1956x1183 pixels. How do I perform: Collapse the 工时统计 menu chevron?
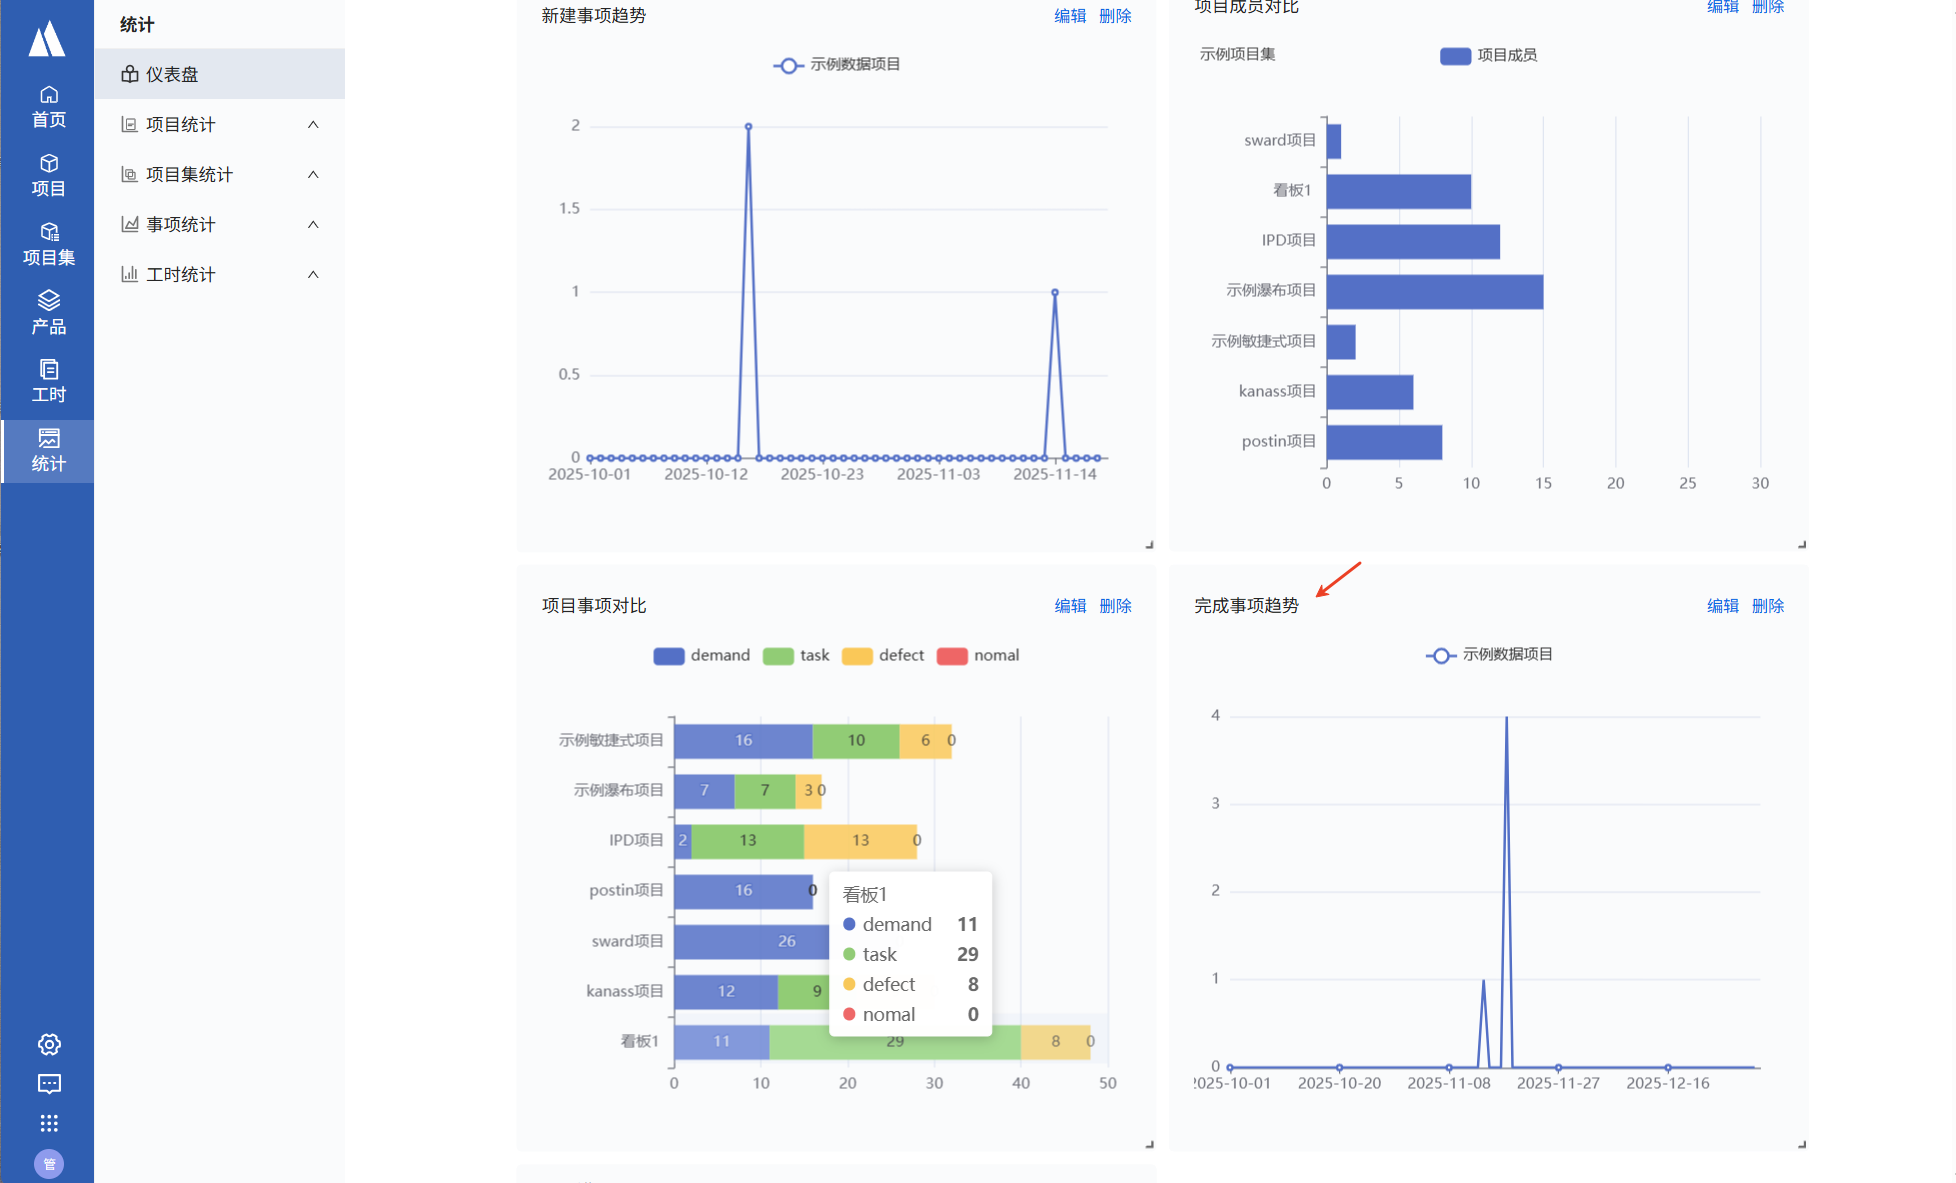[x=313, y=275]
